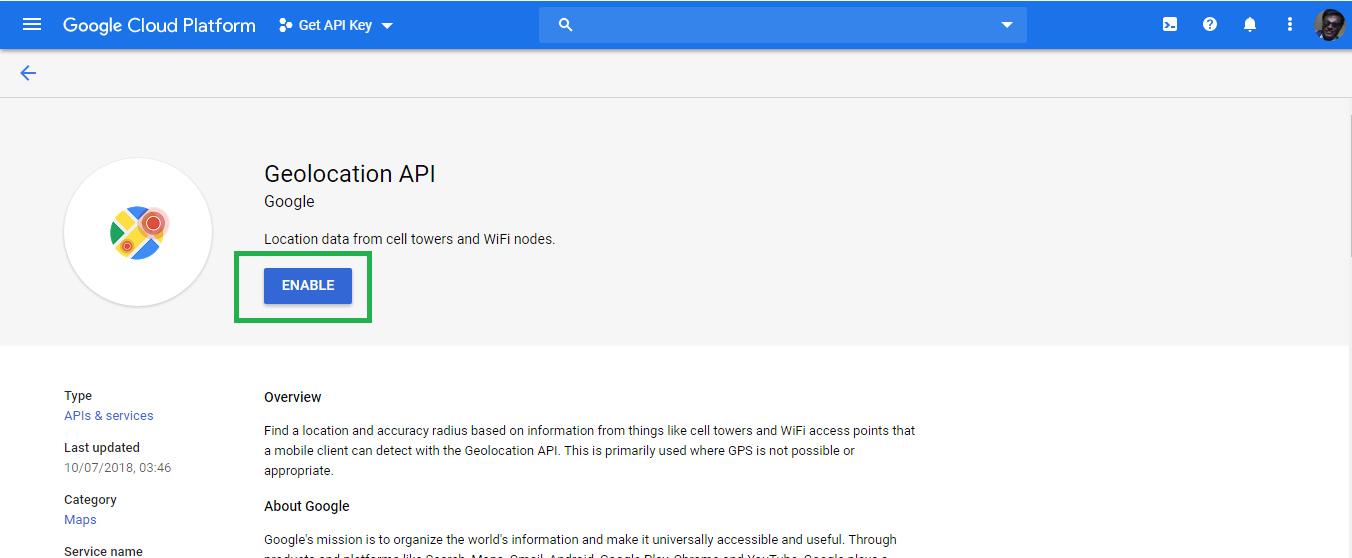The image size is (1352, 558).
Task: Click the Google publisher name under the title
Action: tap(289, 202)
